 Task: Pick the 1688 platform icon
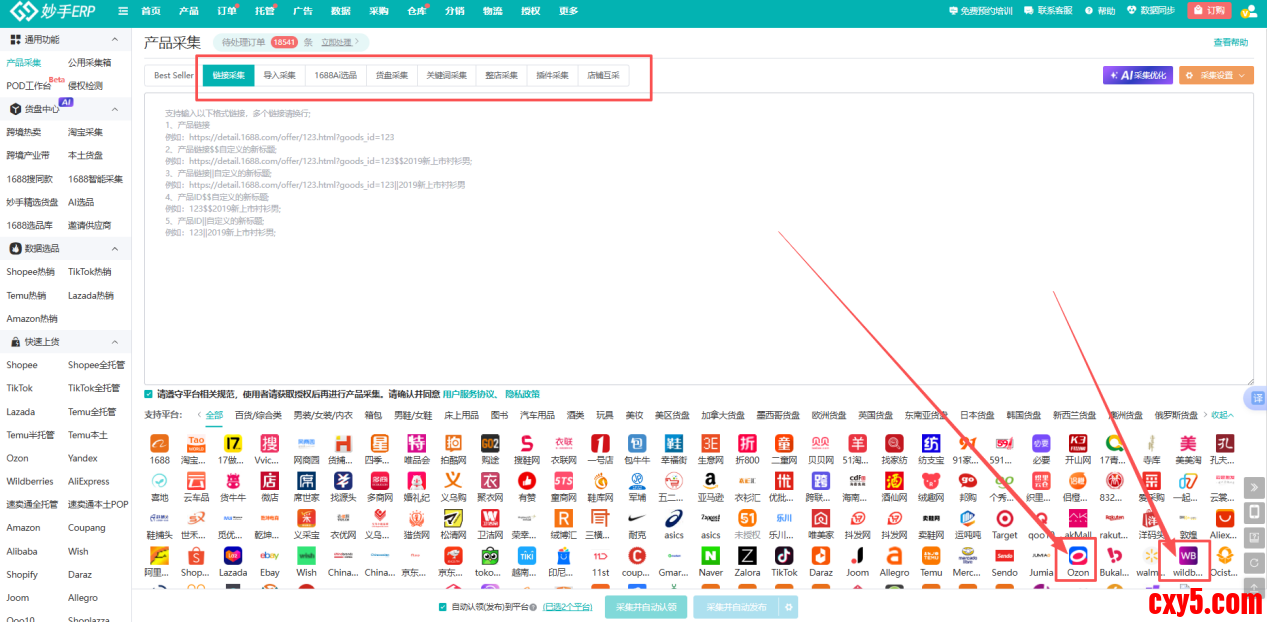click(x=159, y=443)
